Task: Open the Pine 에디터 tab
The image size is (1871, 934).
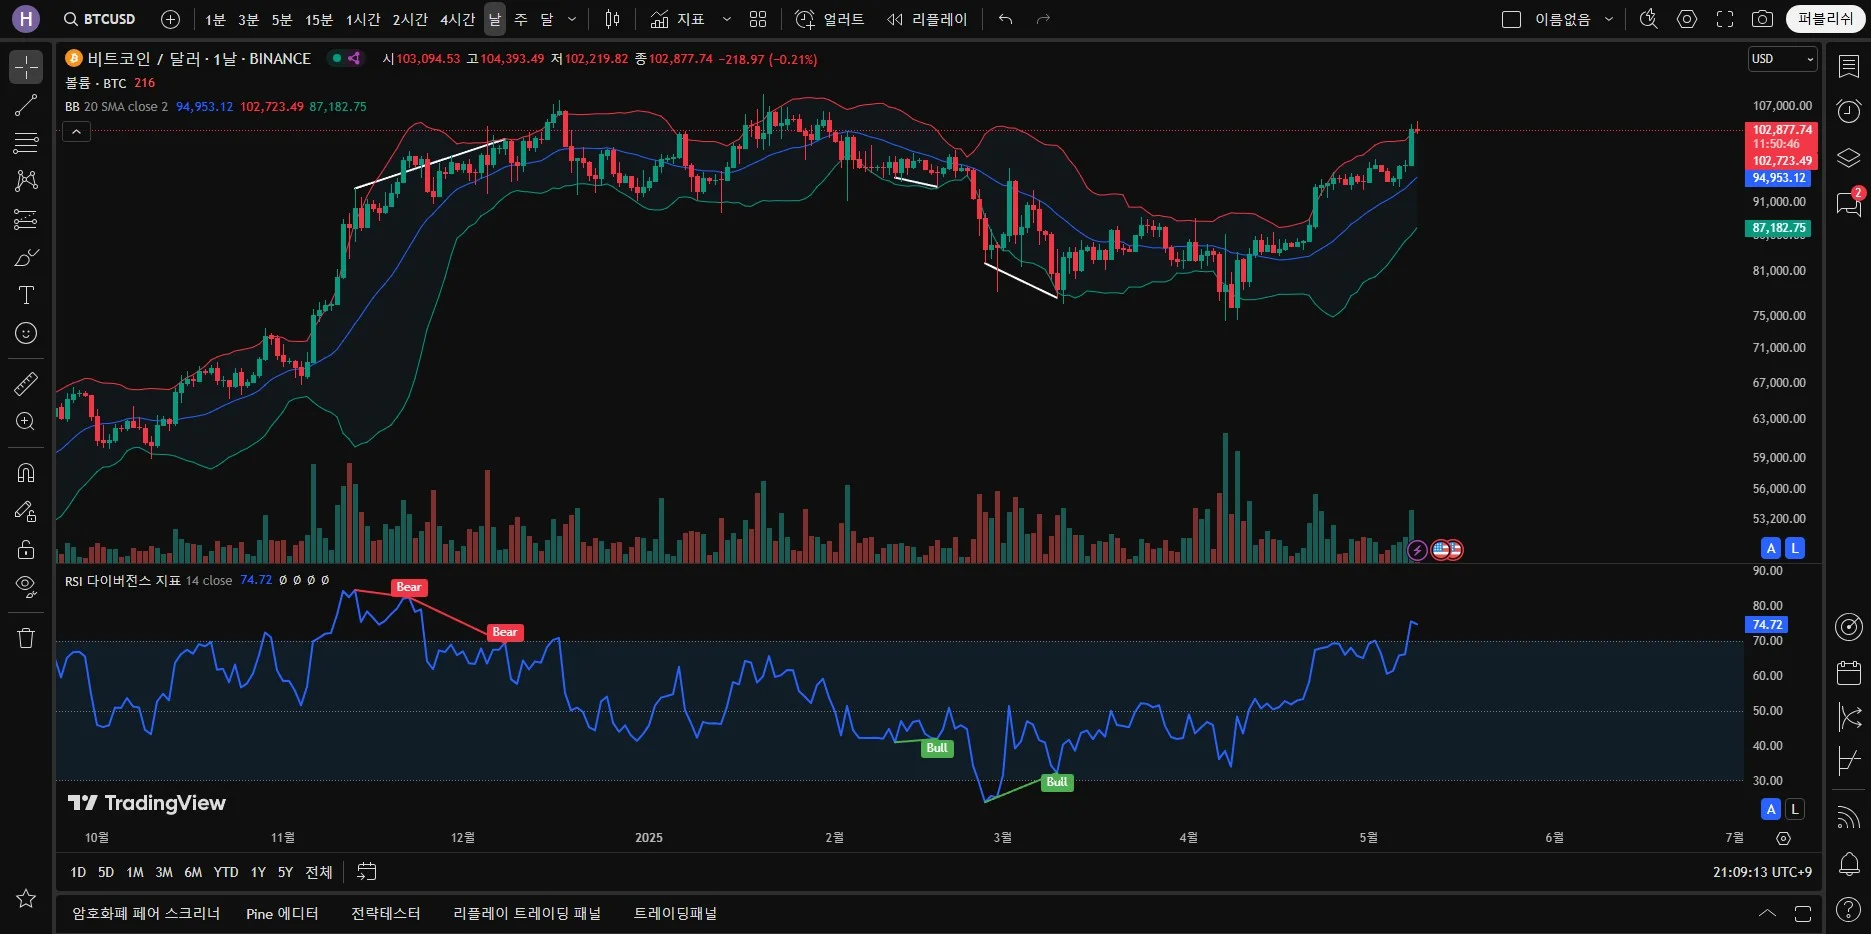Action: tap(282, 913)
